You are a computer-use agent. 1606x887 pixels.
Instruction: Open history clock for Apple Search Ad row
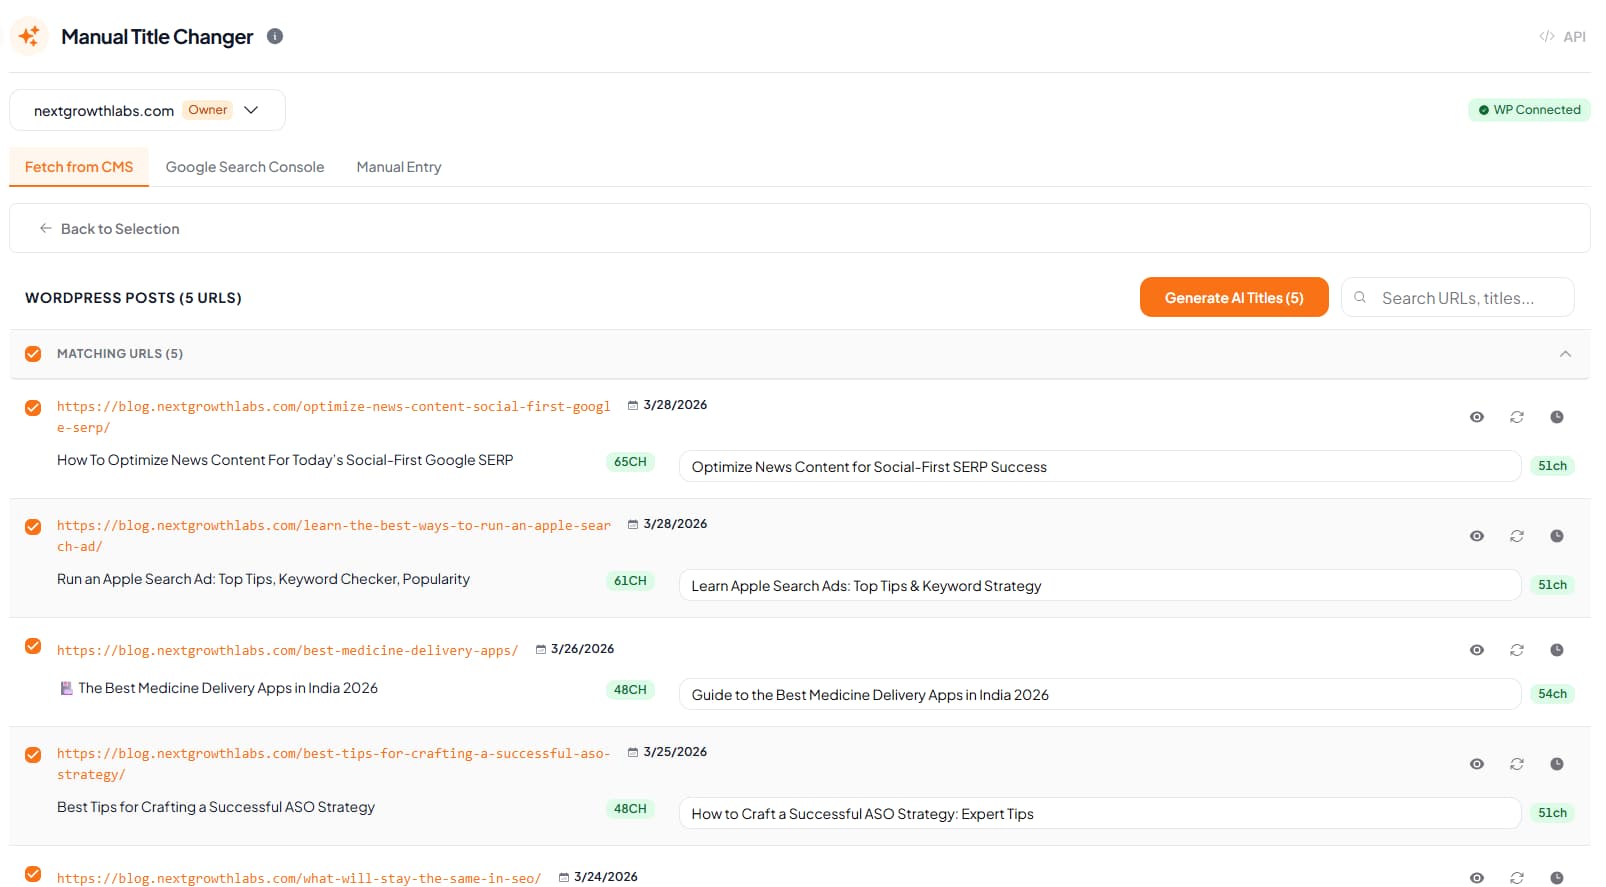[1557, 536]
